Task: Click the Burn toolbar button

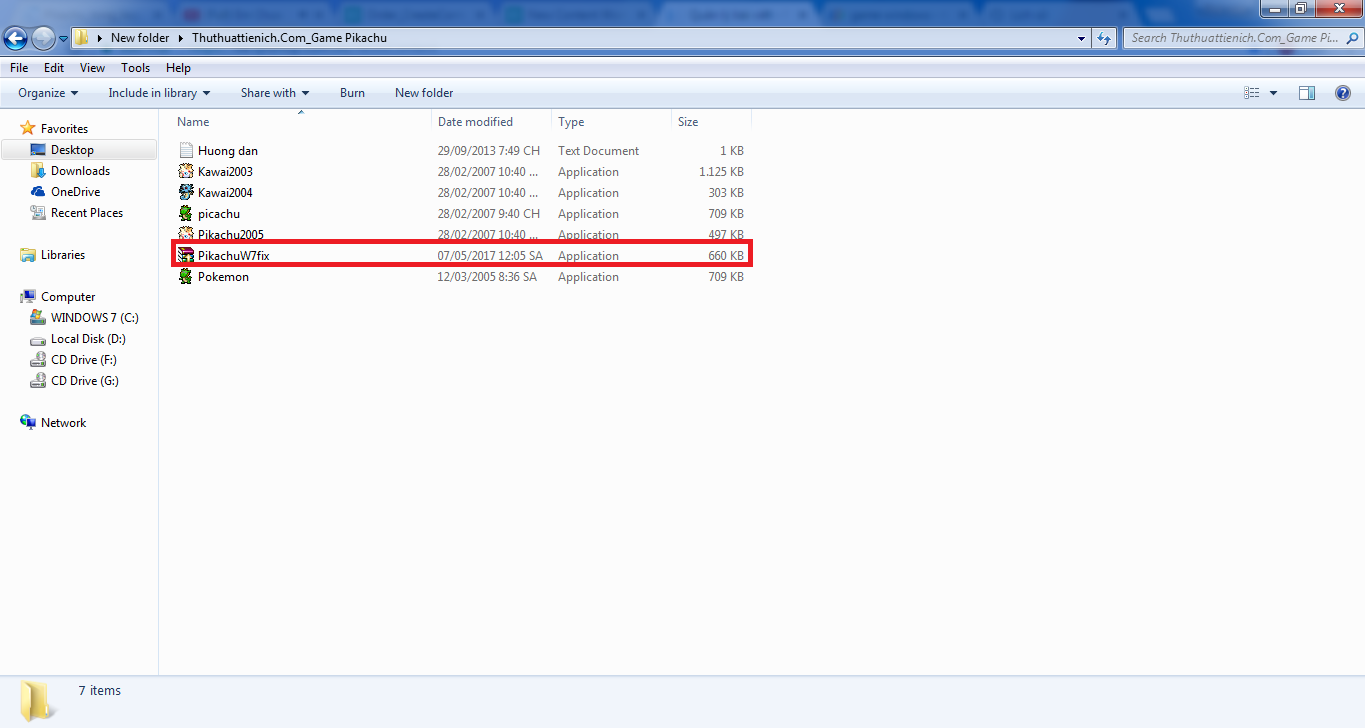Action: (352, 93)
